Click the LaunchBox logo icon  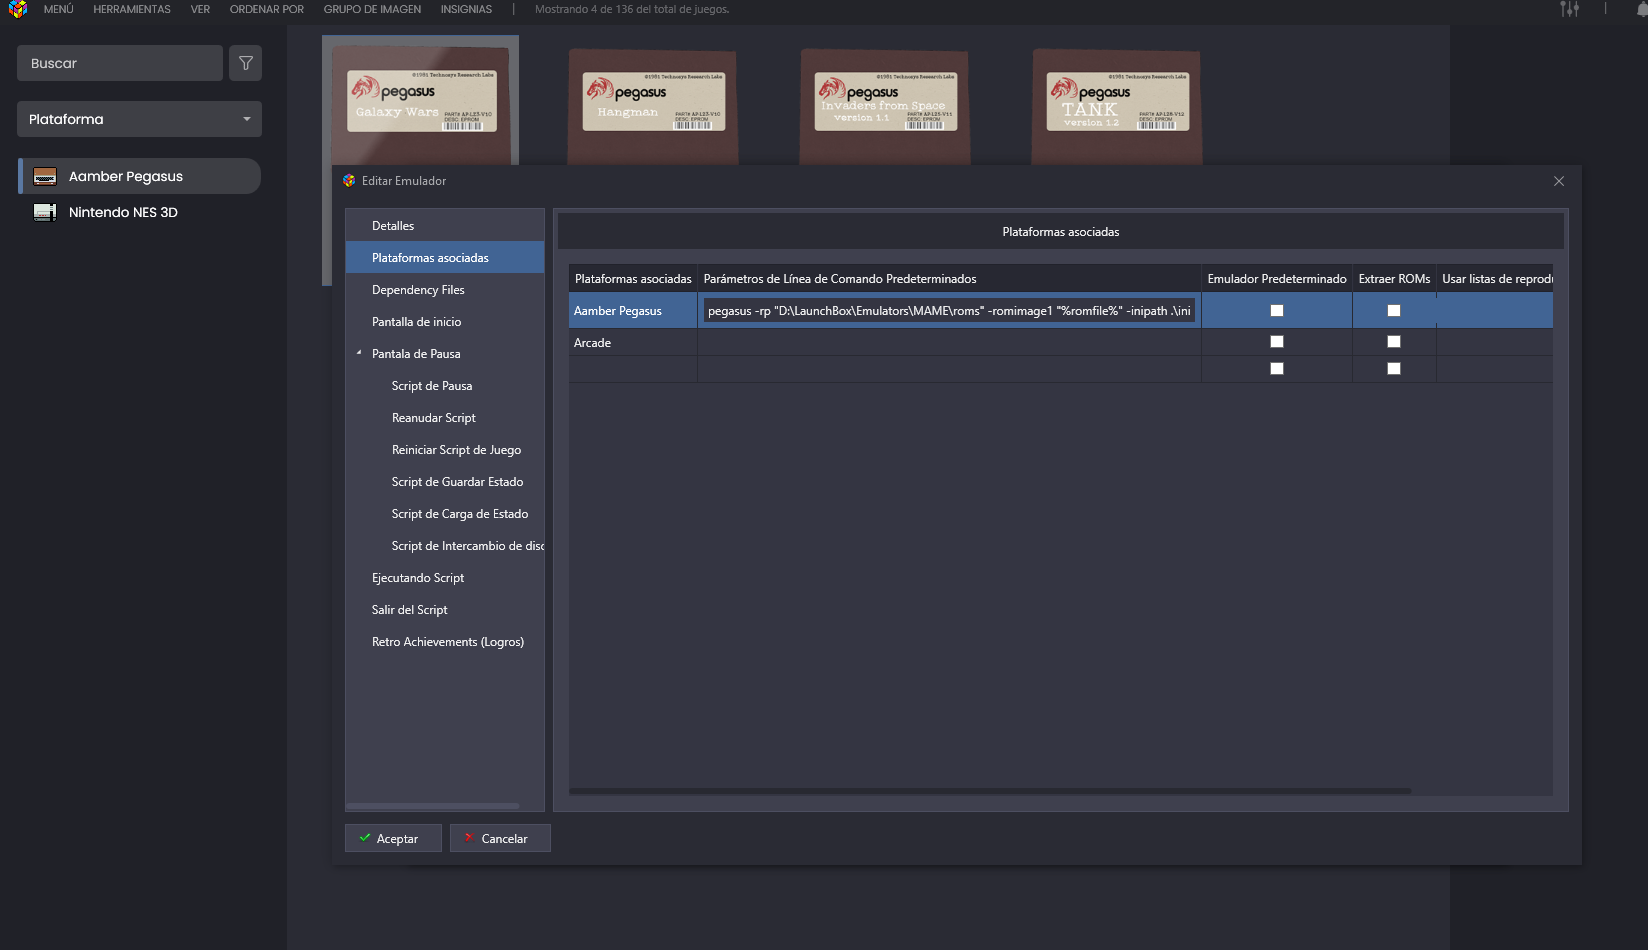click(18, 9)
